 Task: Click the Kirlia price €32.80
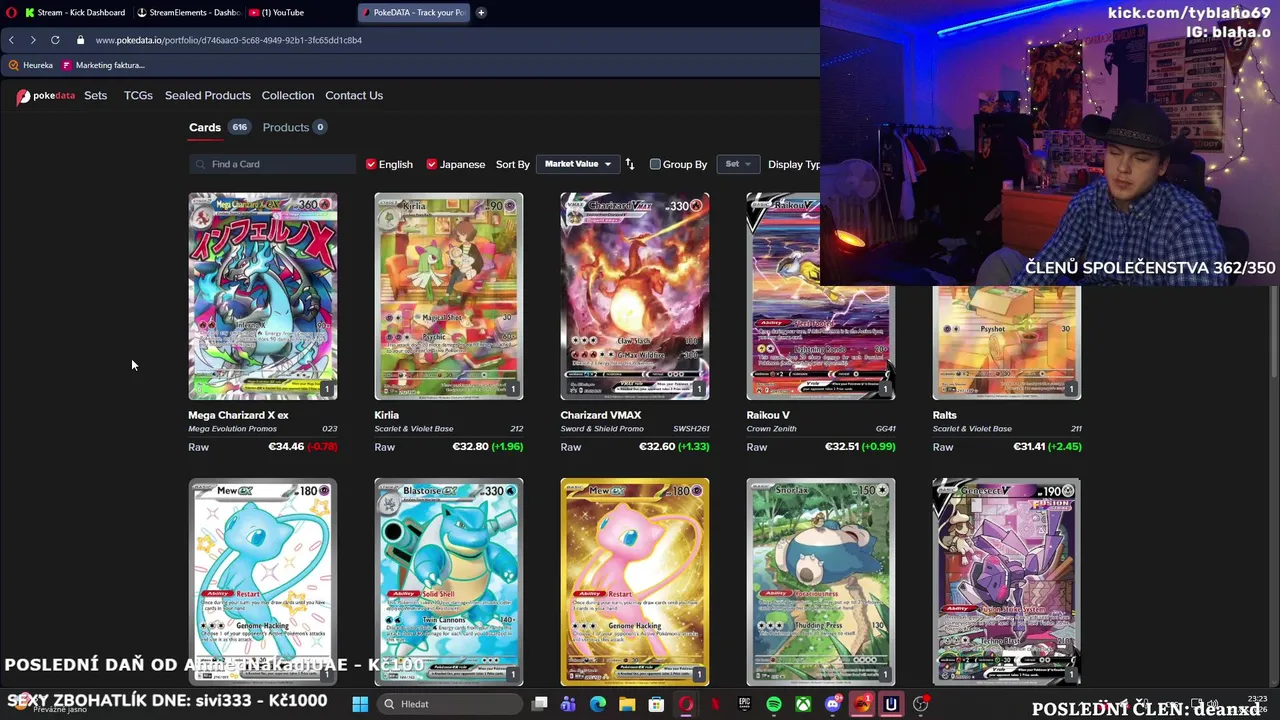click(470, 447)
